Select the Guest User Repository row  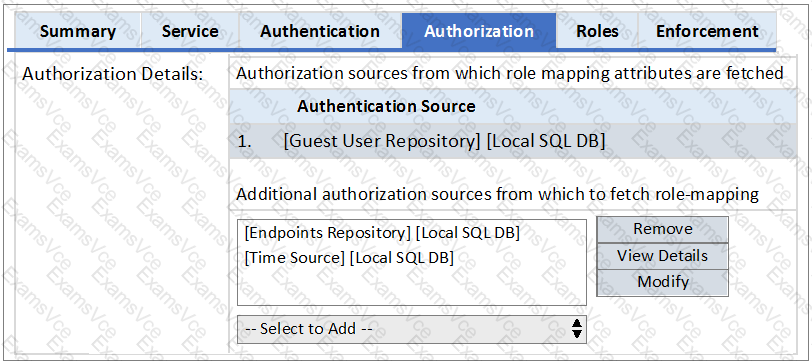coord(513,141)
